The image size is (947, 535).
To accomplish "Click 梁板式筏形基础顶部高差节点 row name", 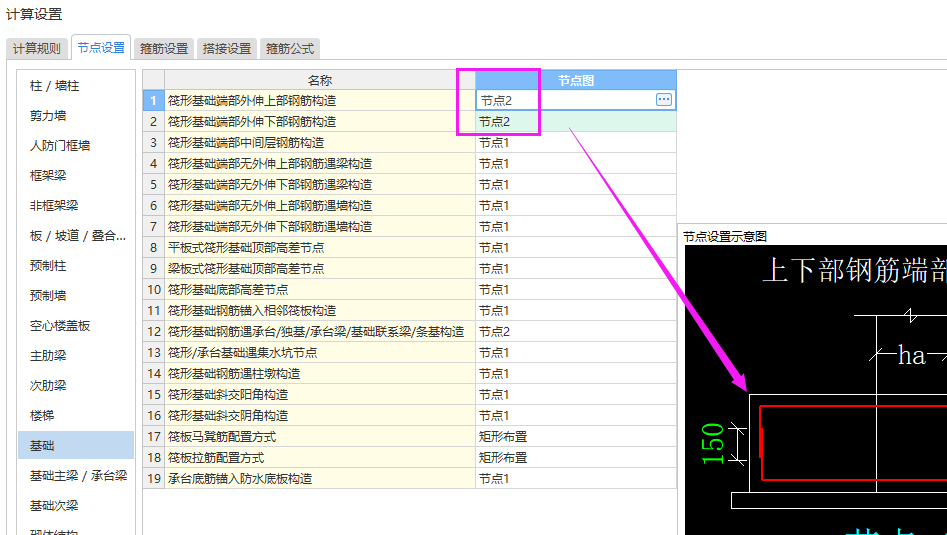I will [x=319, y=268].
